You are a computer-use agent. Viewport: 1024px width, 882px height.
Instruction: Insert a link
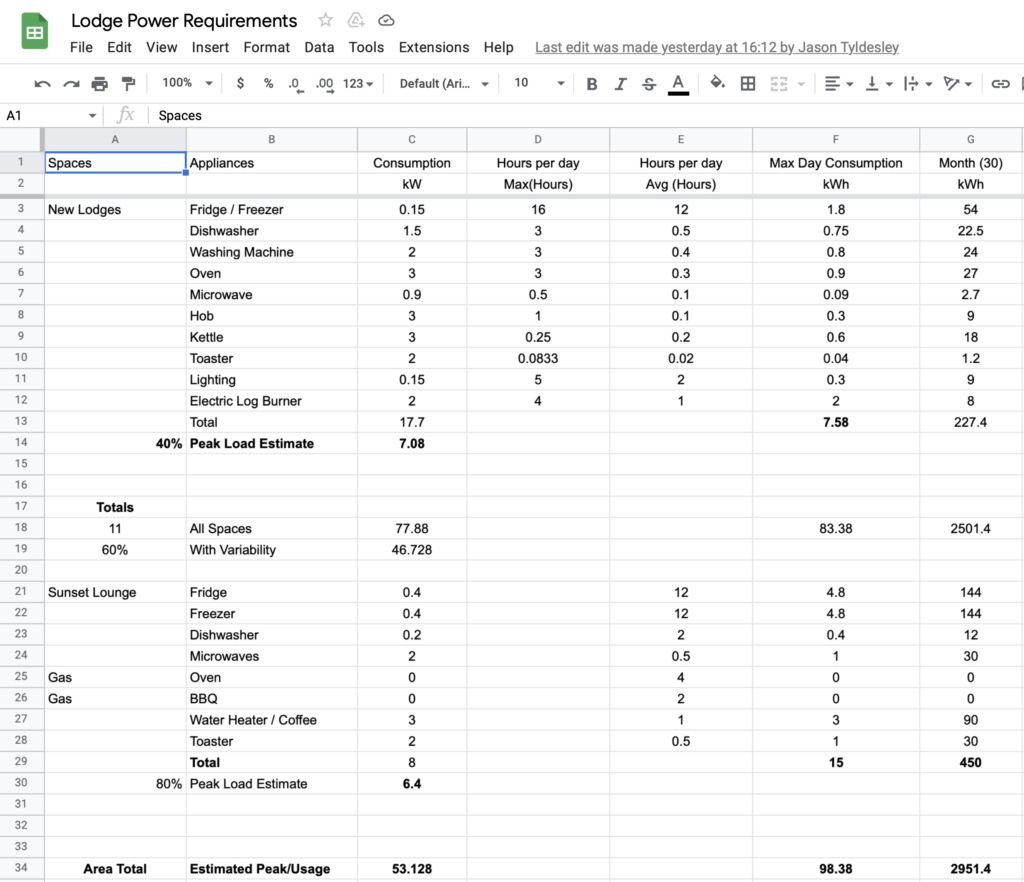tap(1000, 84)
